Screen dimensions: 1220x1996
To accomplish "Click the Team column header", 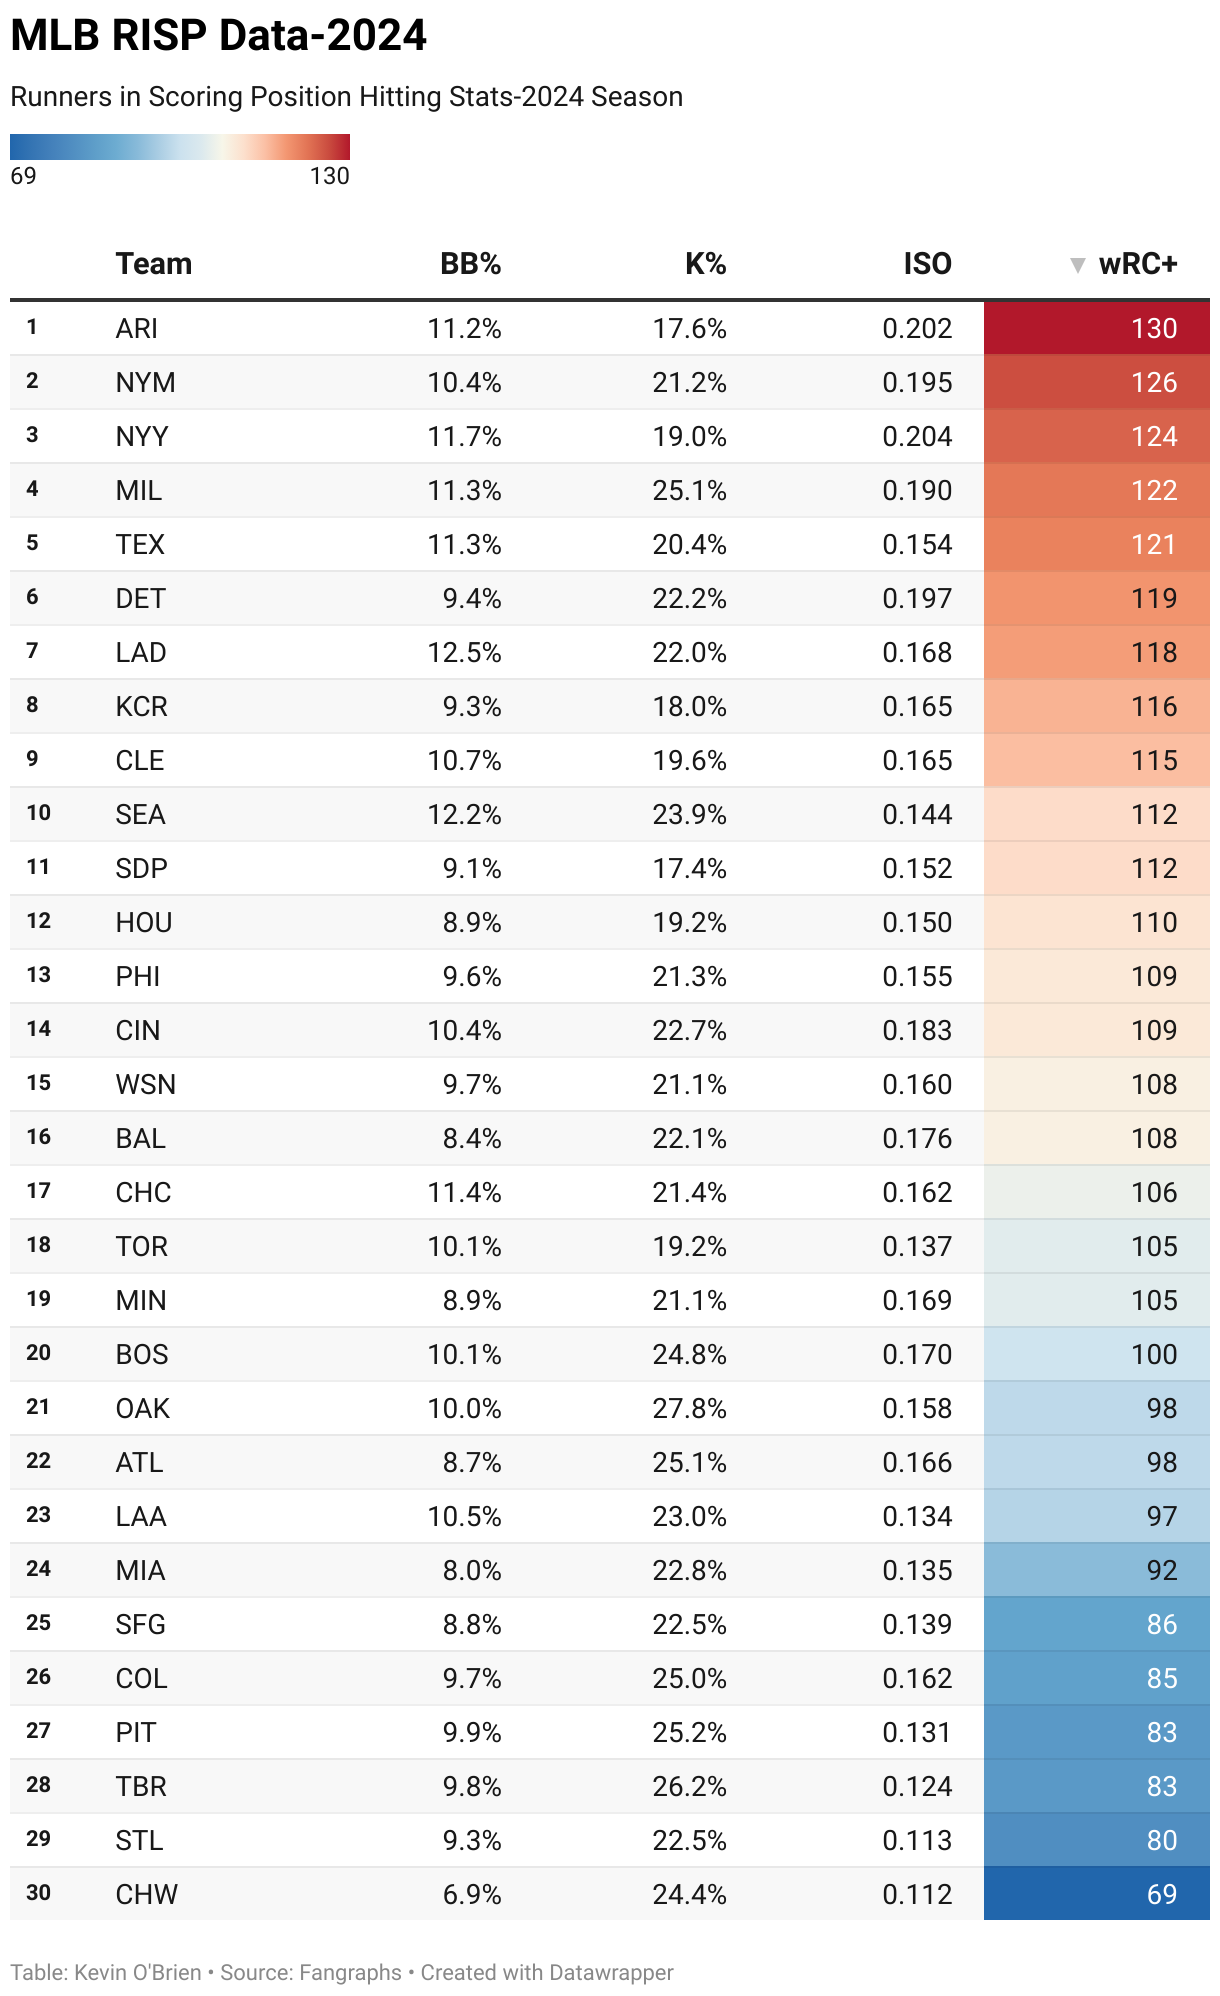I will pos(154,264).
